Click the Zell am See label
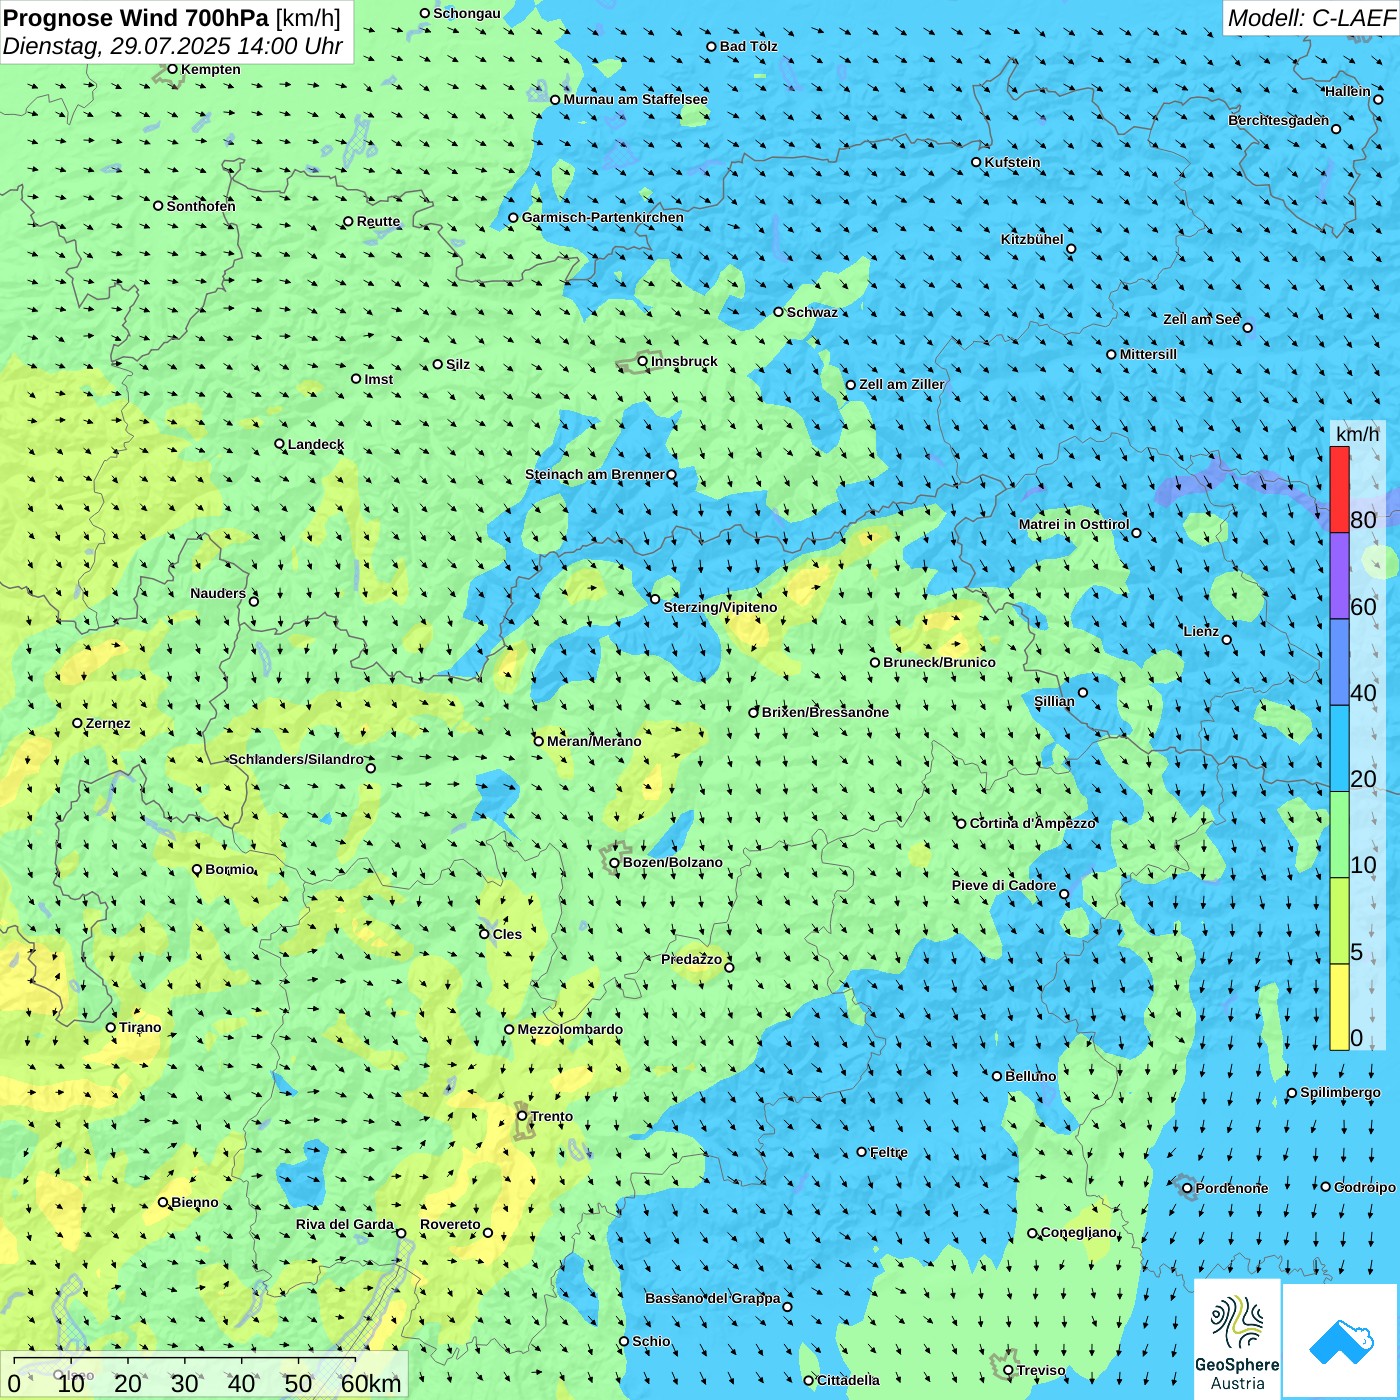The width and height of the screenshot is (1400, 1400). tap(1201, 319)
